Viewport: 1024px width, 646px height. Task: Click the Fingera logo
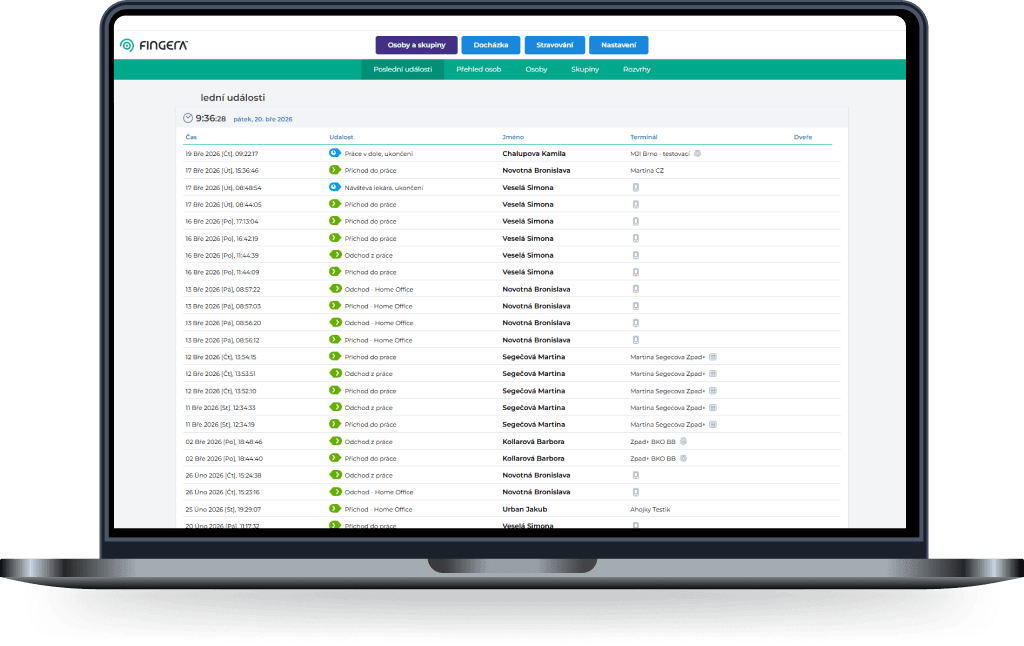[154, 45]
